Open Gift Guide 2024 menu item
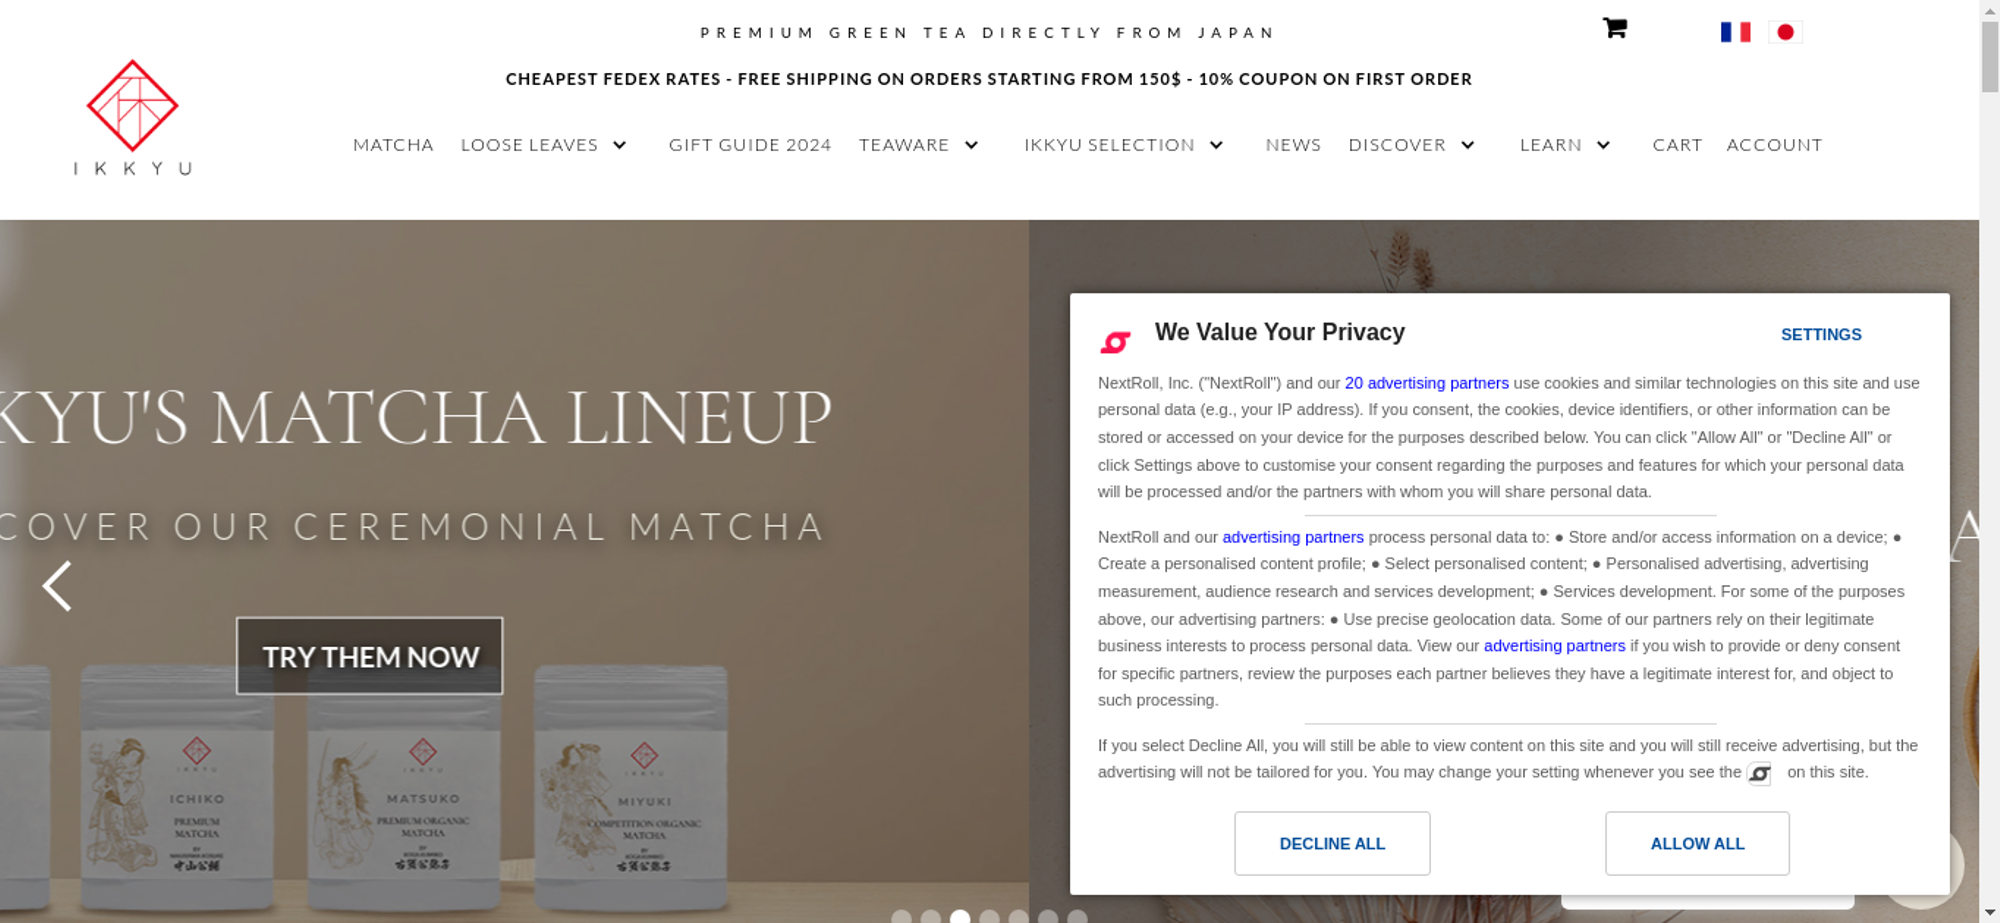This screenshot has height=923, width=2000. click(750, 145)
